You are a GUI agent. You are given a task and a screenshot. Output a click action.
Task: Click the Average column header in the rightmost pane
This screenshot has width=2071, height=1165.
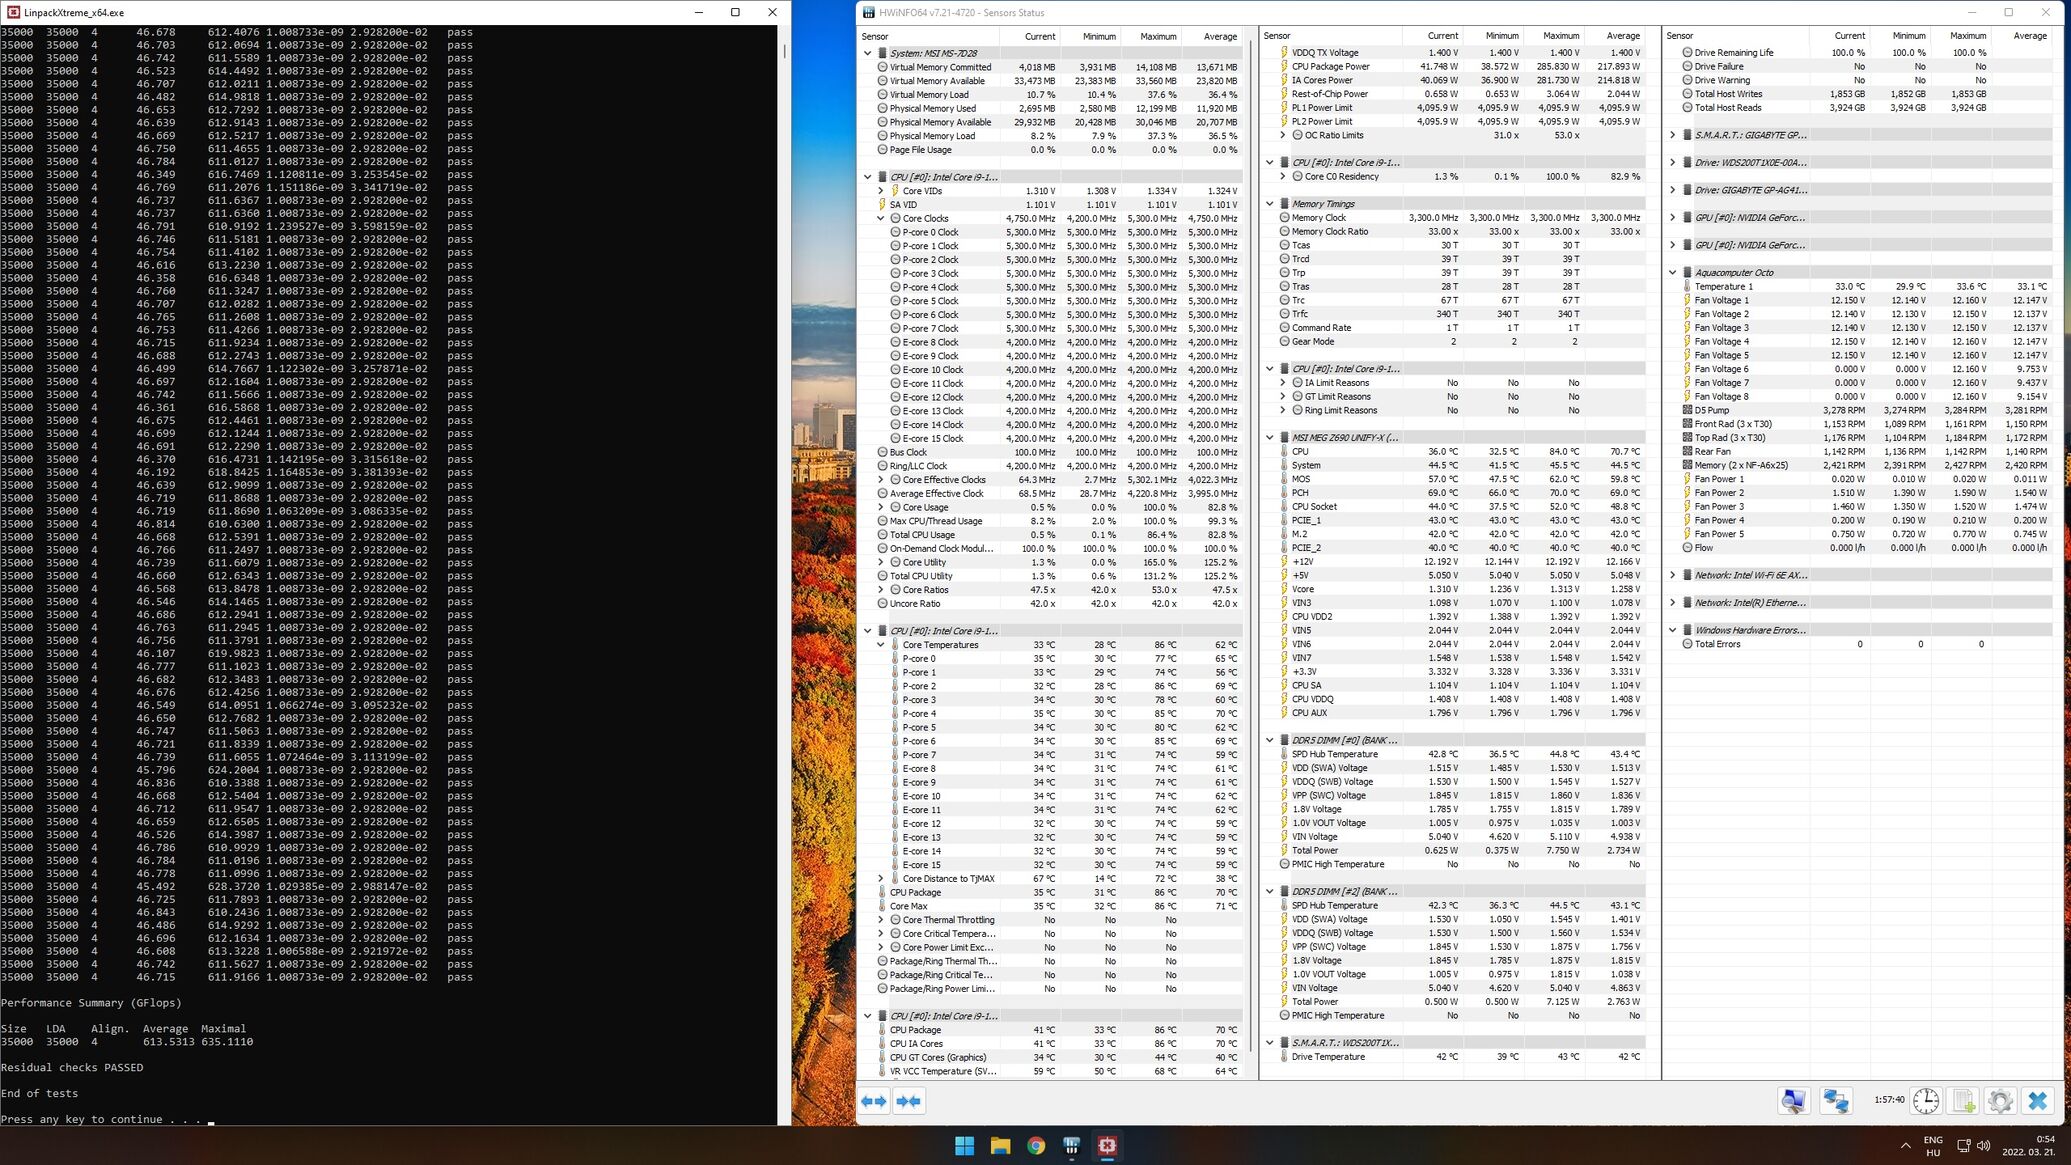coord(2023,36)
